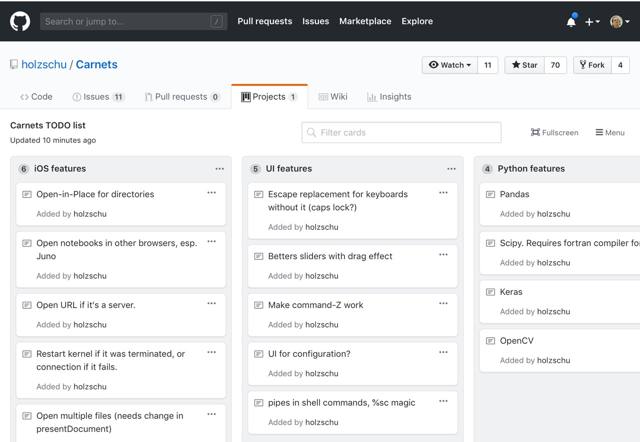Open options for Open-in-Place for directories card
This screenshot has width=640, height=442.
pyautogui.click(x=211, y=193)
